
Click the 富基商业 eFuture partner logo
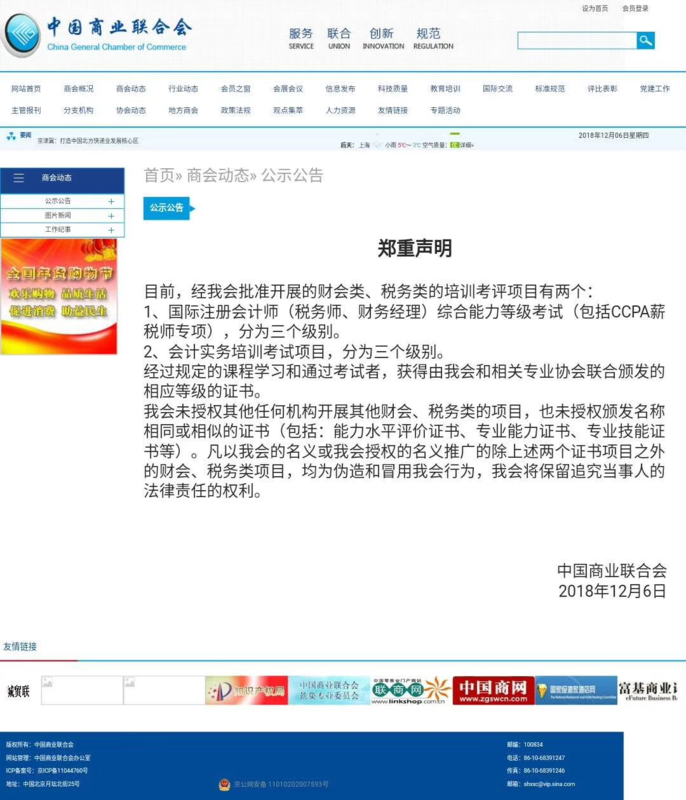(648, 691)
